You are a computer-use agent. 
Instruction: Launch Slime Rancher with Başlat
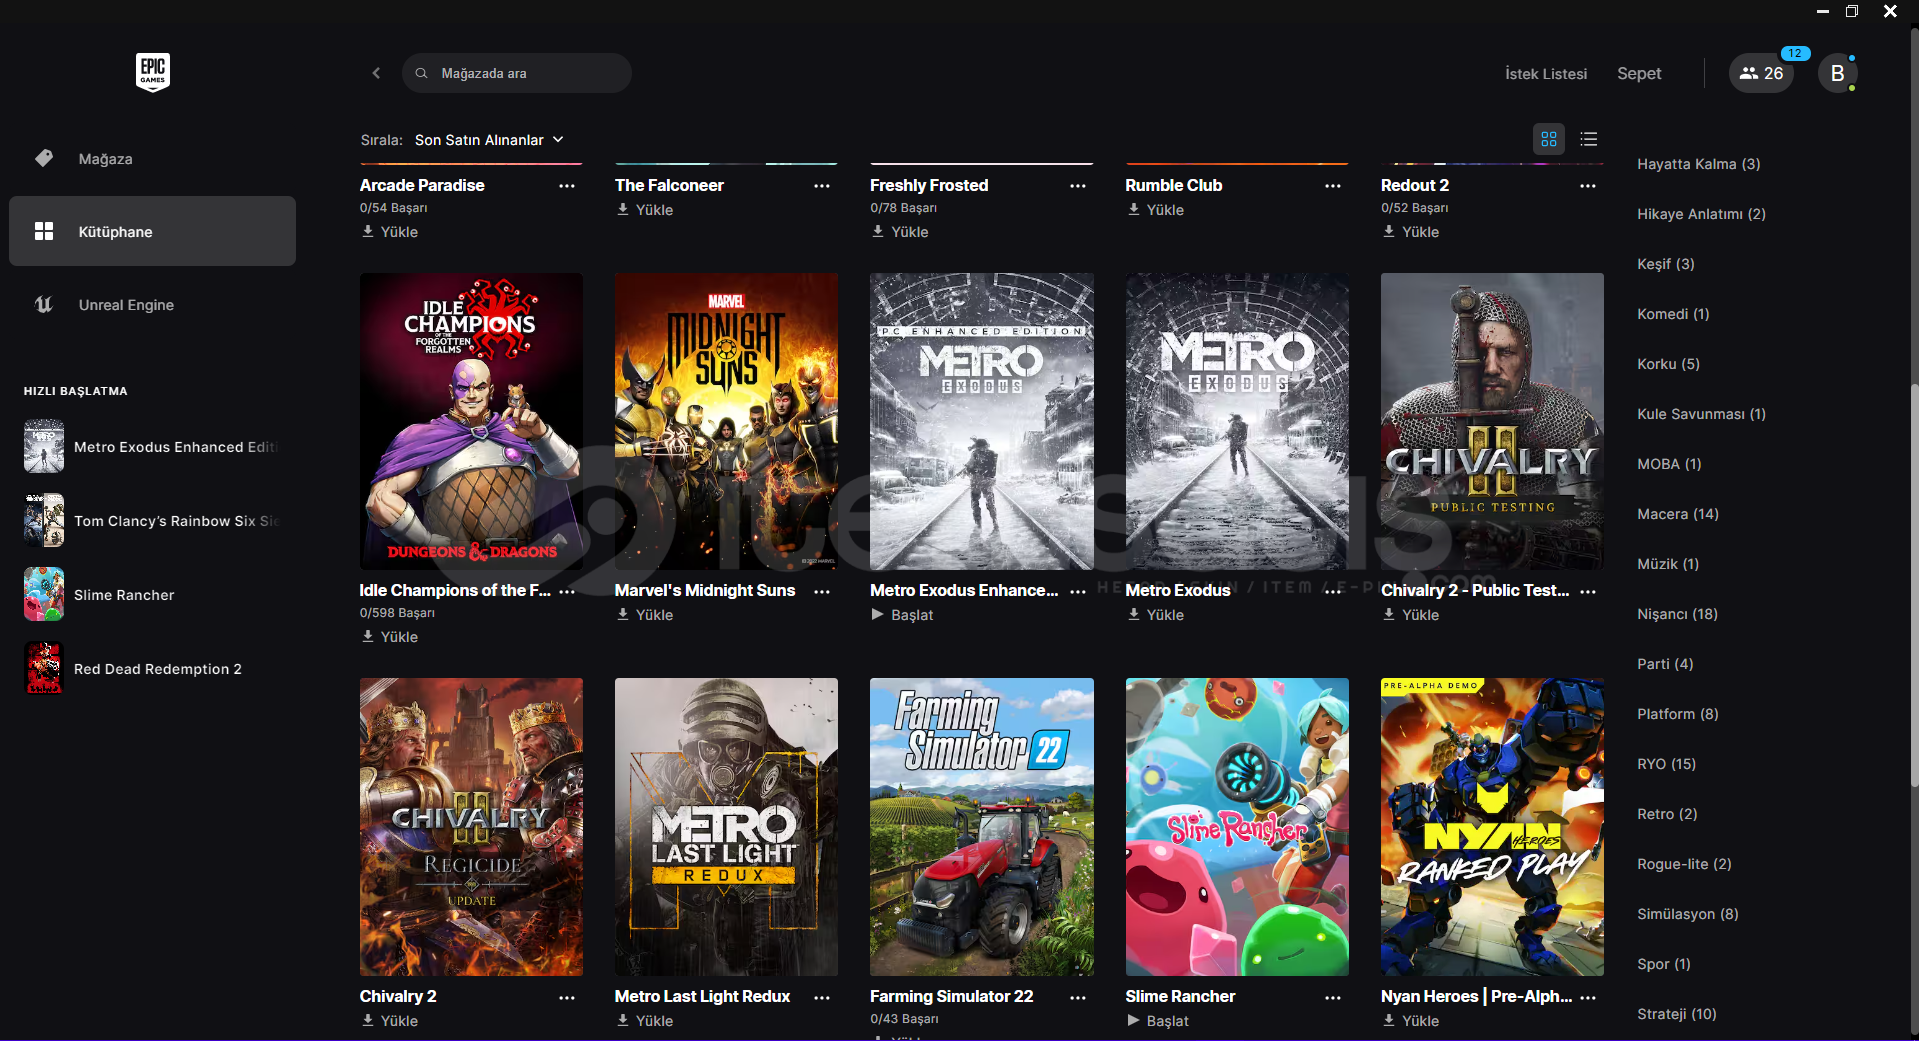click(1157, 1021)
